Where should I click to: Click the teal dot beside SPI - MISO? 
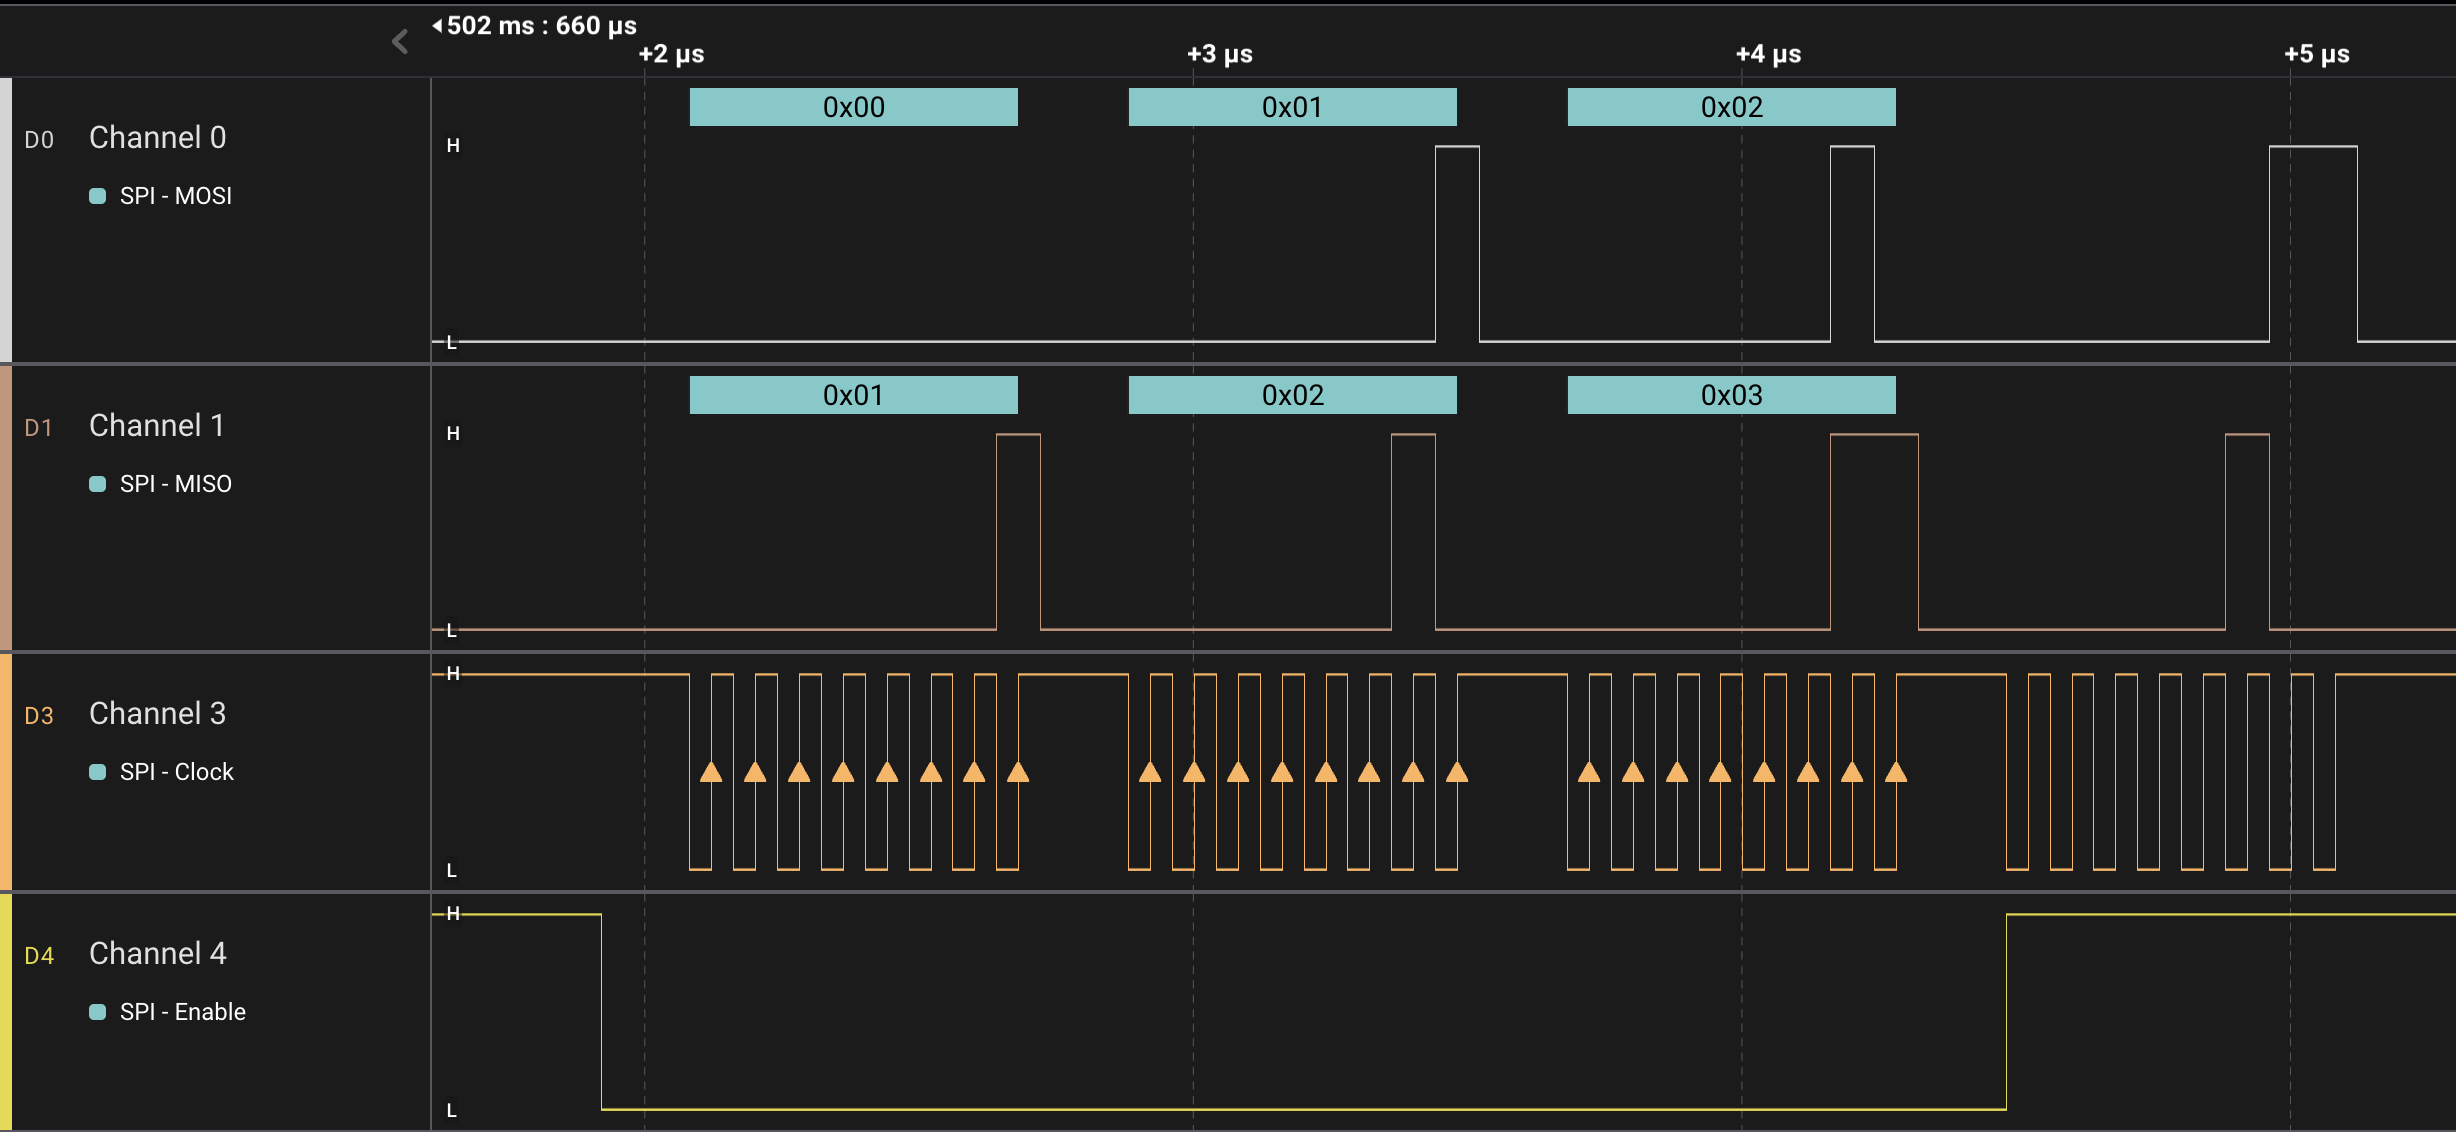point(97,484)
